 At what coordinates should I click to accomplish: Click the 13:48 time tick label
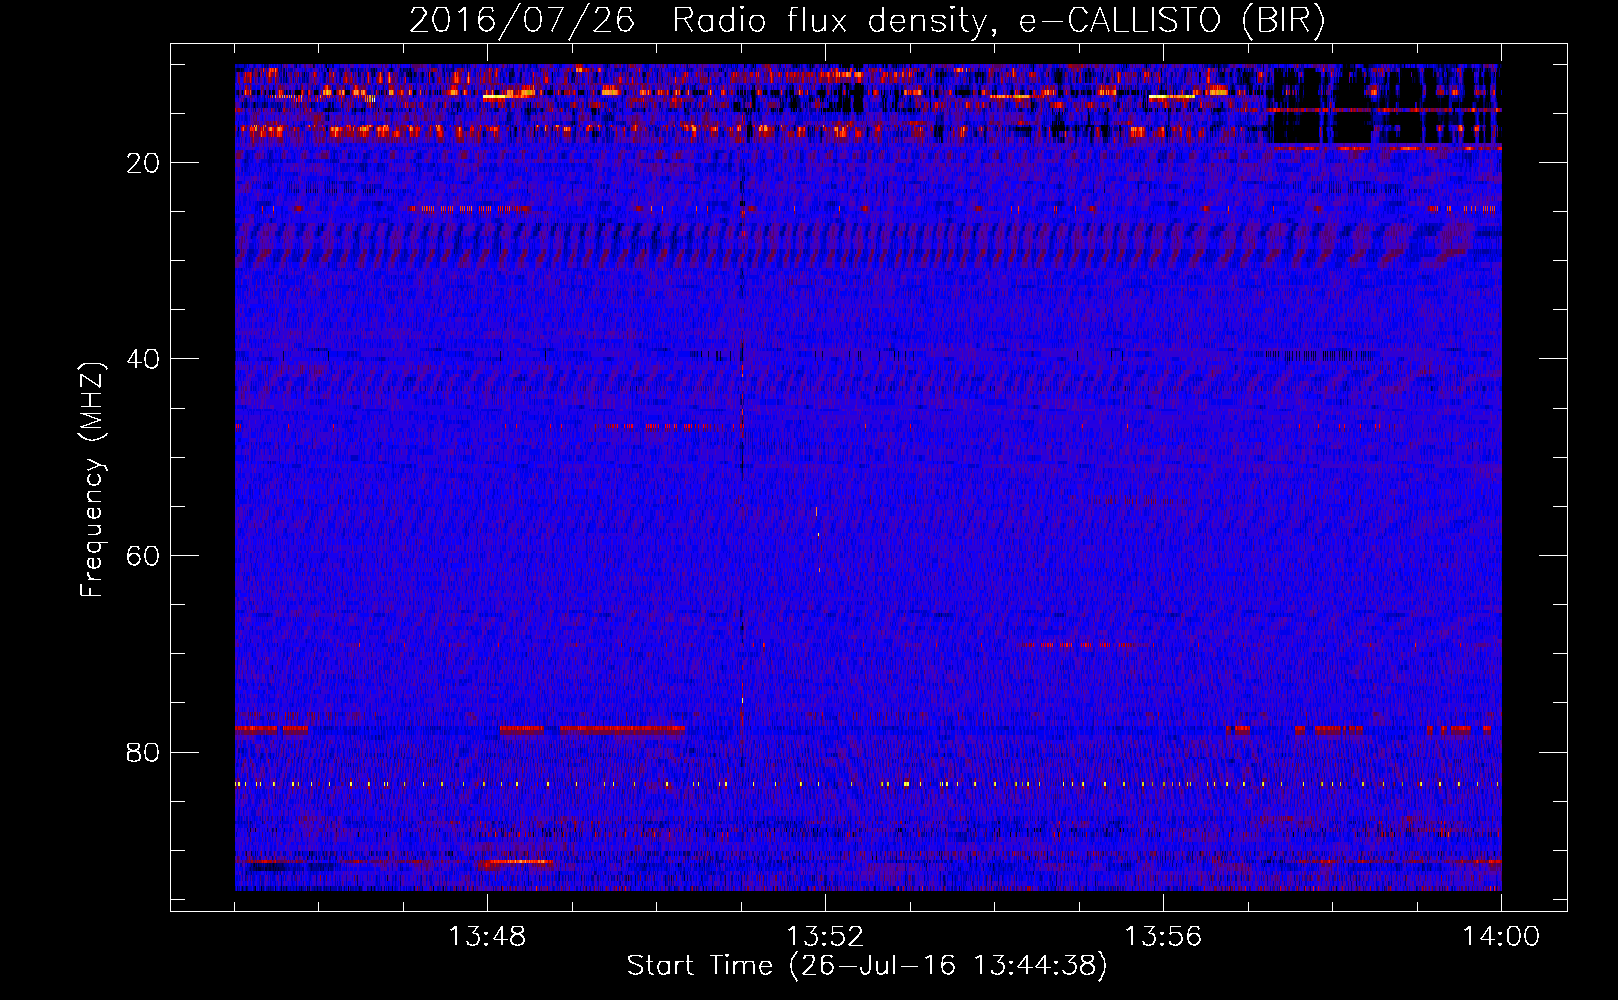pos(487,937)
